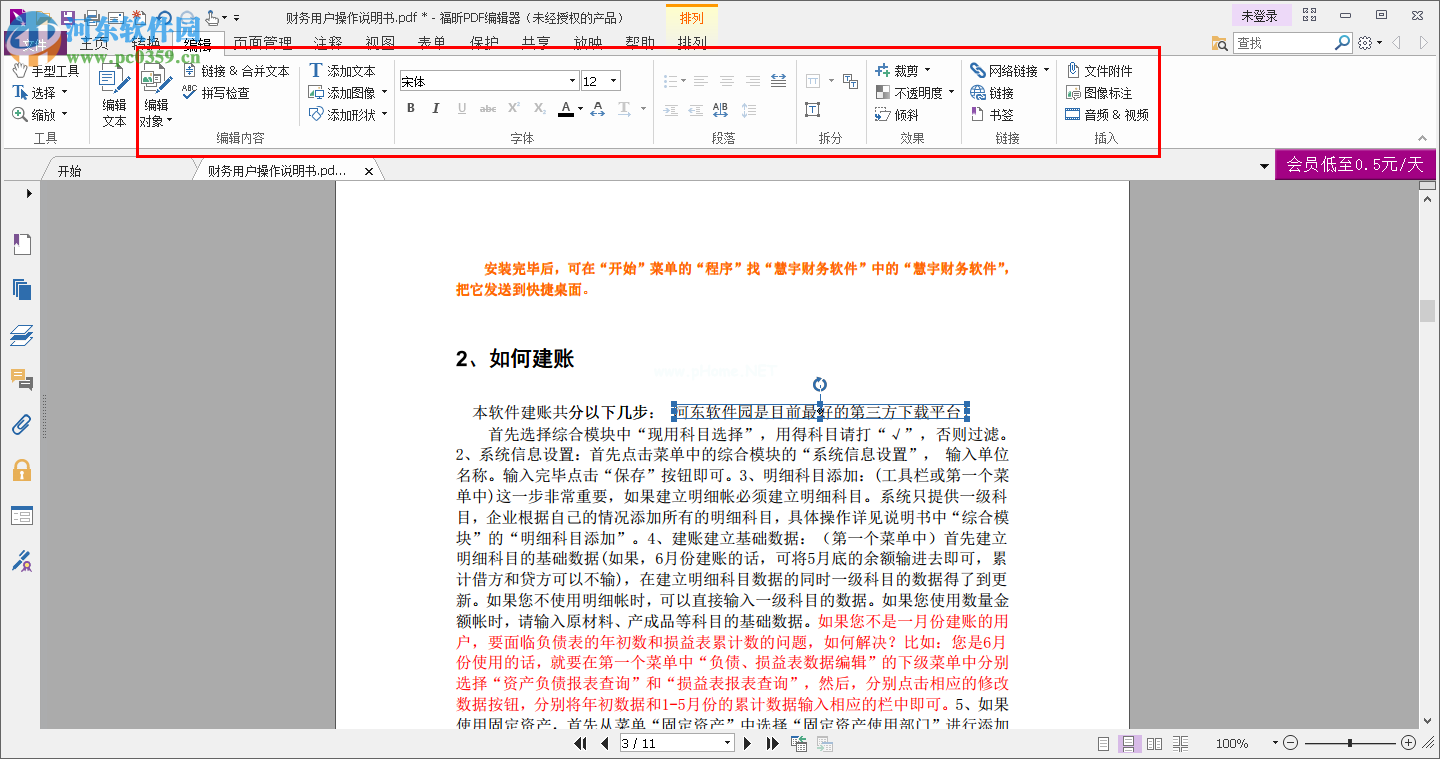Click Image Annotation (图像标注)
The width and height of the screenshot is (1440, 759).
click(x=1099, y=93)
